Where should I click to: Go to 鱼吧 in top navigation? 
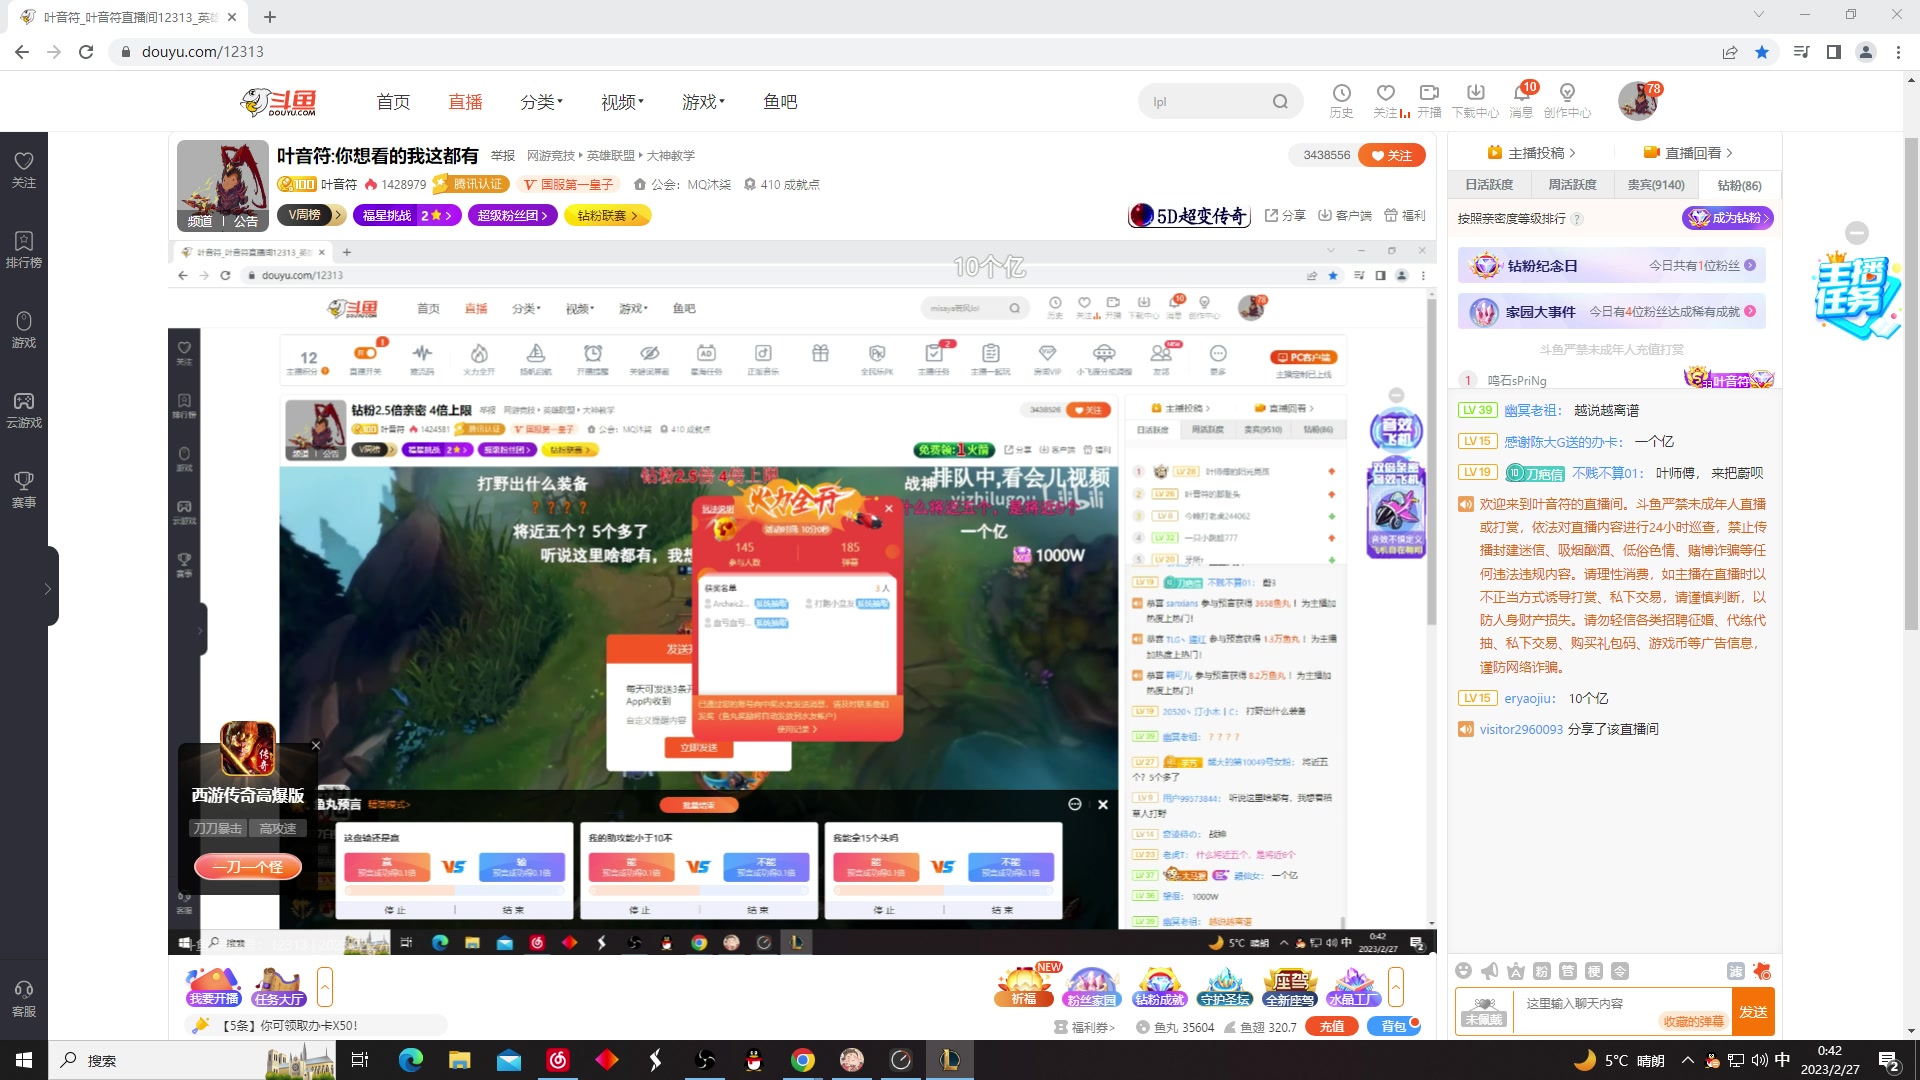pos(780,102)
